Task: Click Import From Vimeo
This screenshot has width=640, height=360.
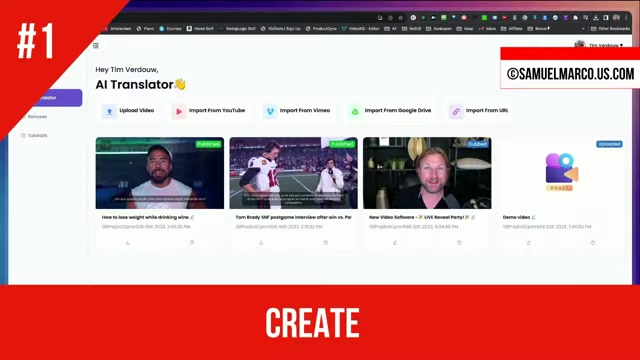Action: pos(297,111)
